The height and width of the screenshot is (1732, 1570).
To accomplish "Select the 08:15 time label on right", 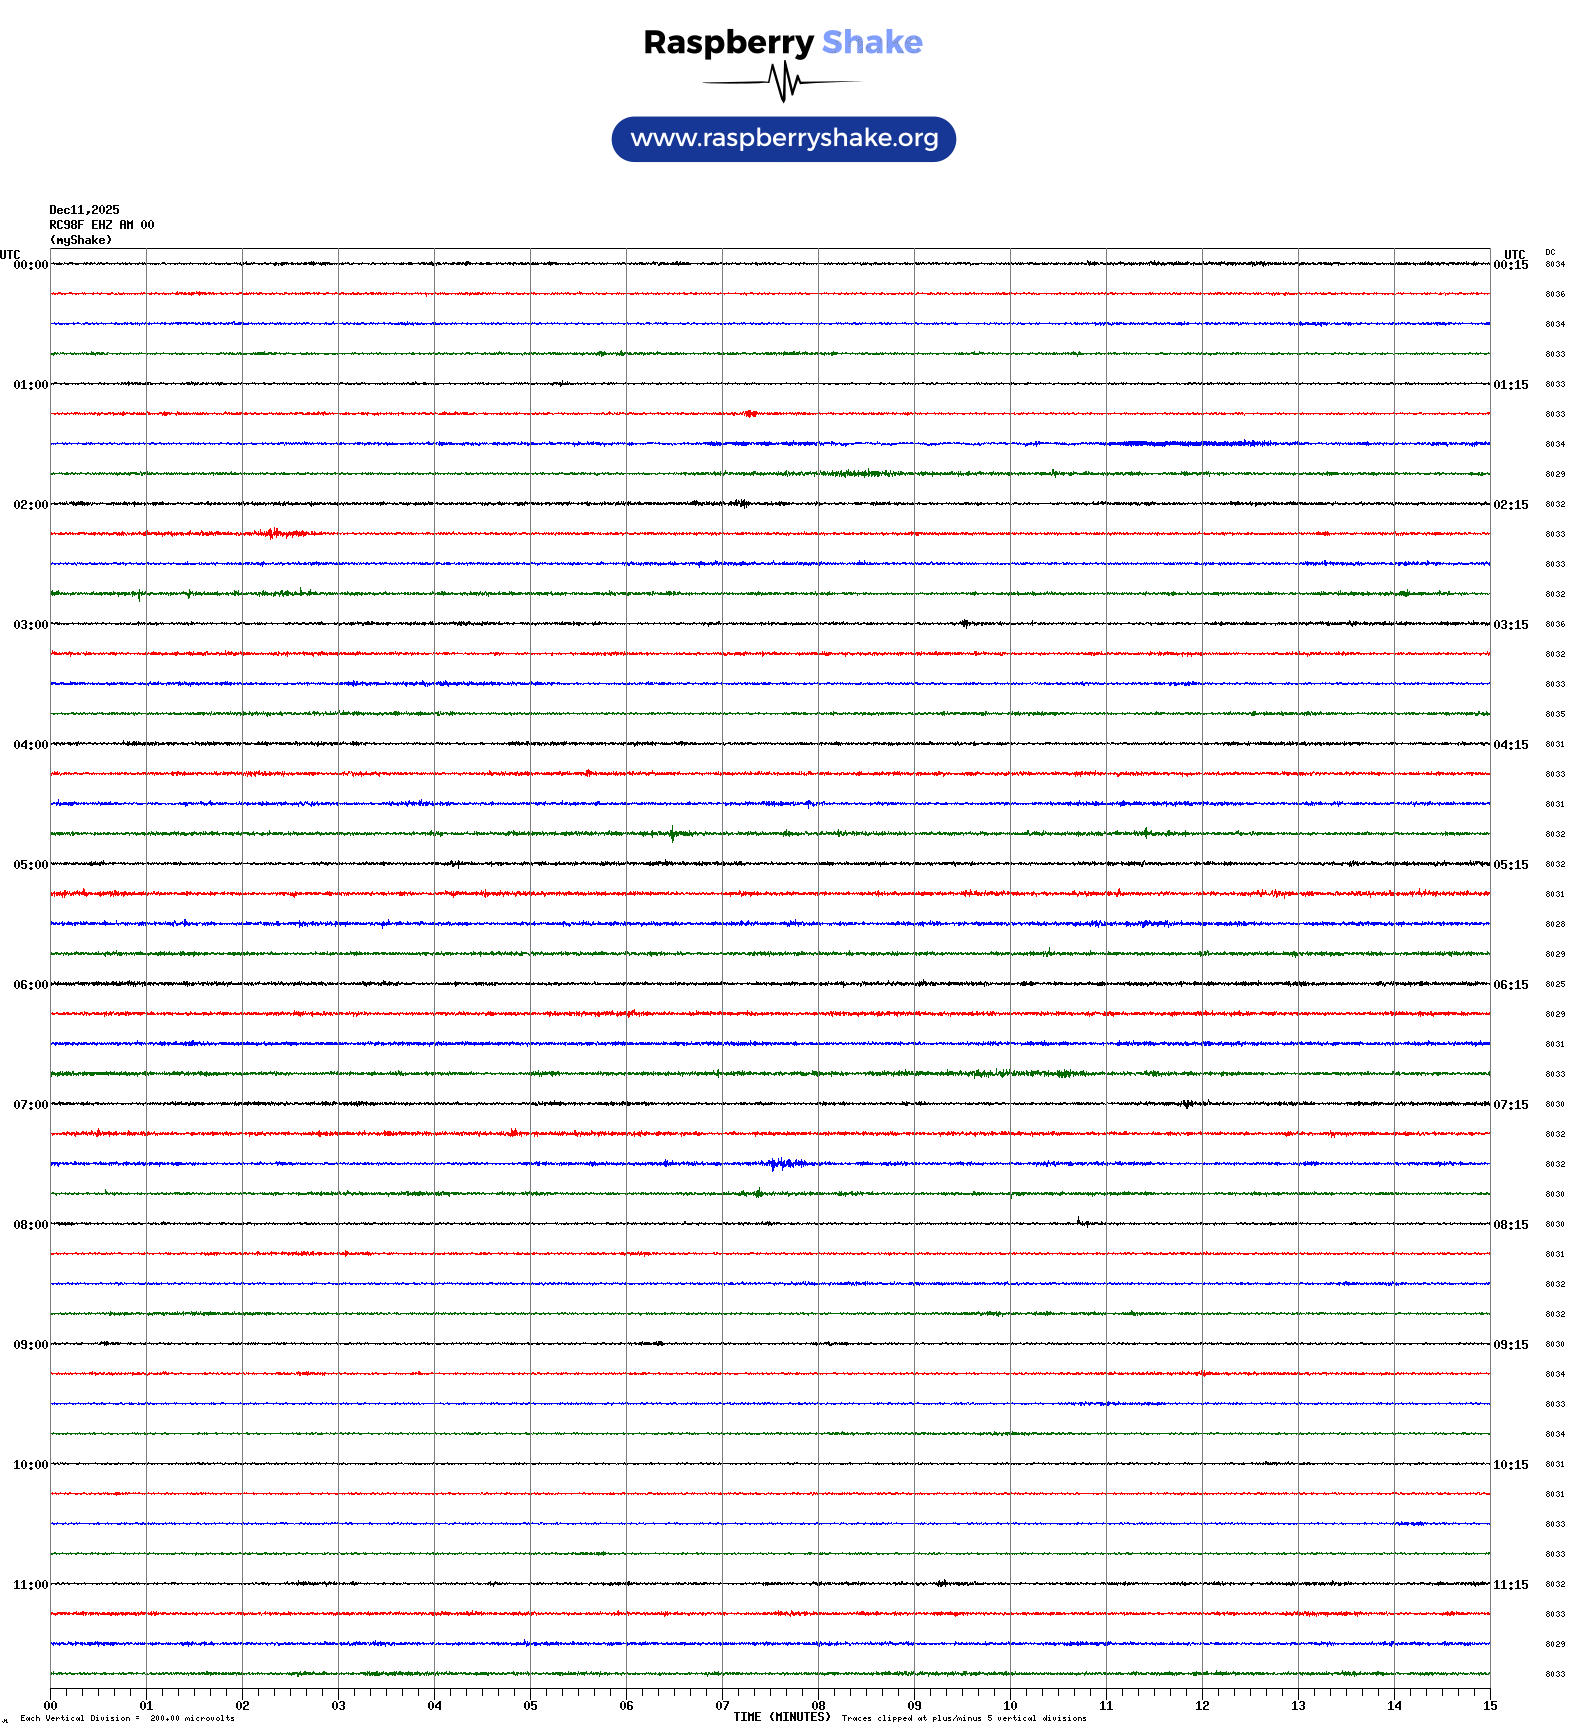I will pos(1510,1225).
